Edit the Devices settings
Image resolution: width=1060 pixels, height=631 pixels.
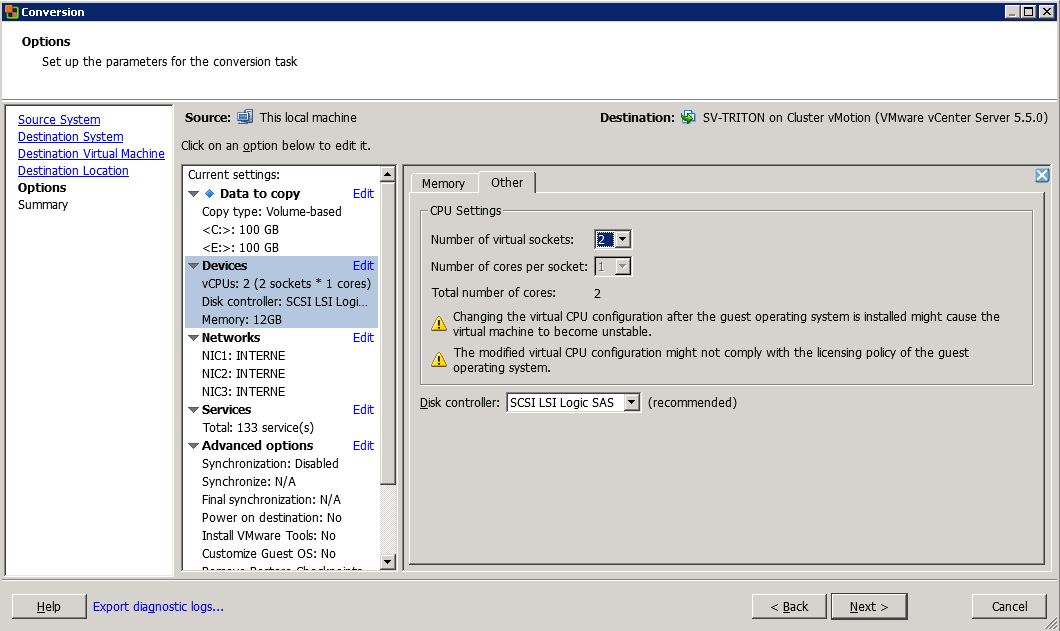coord(363,266)
